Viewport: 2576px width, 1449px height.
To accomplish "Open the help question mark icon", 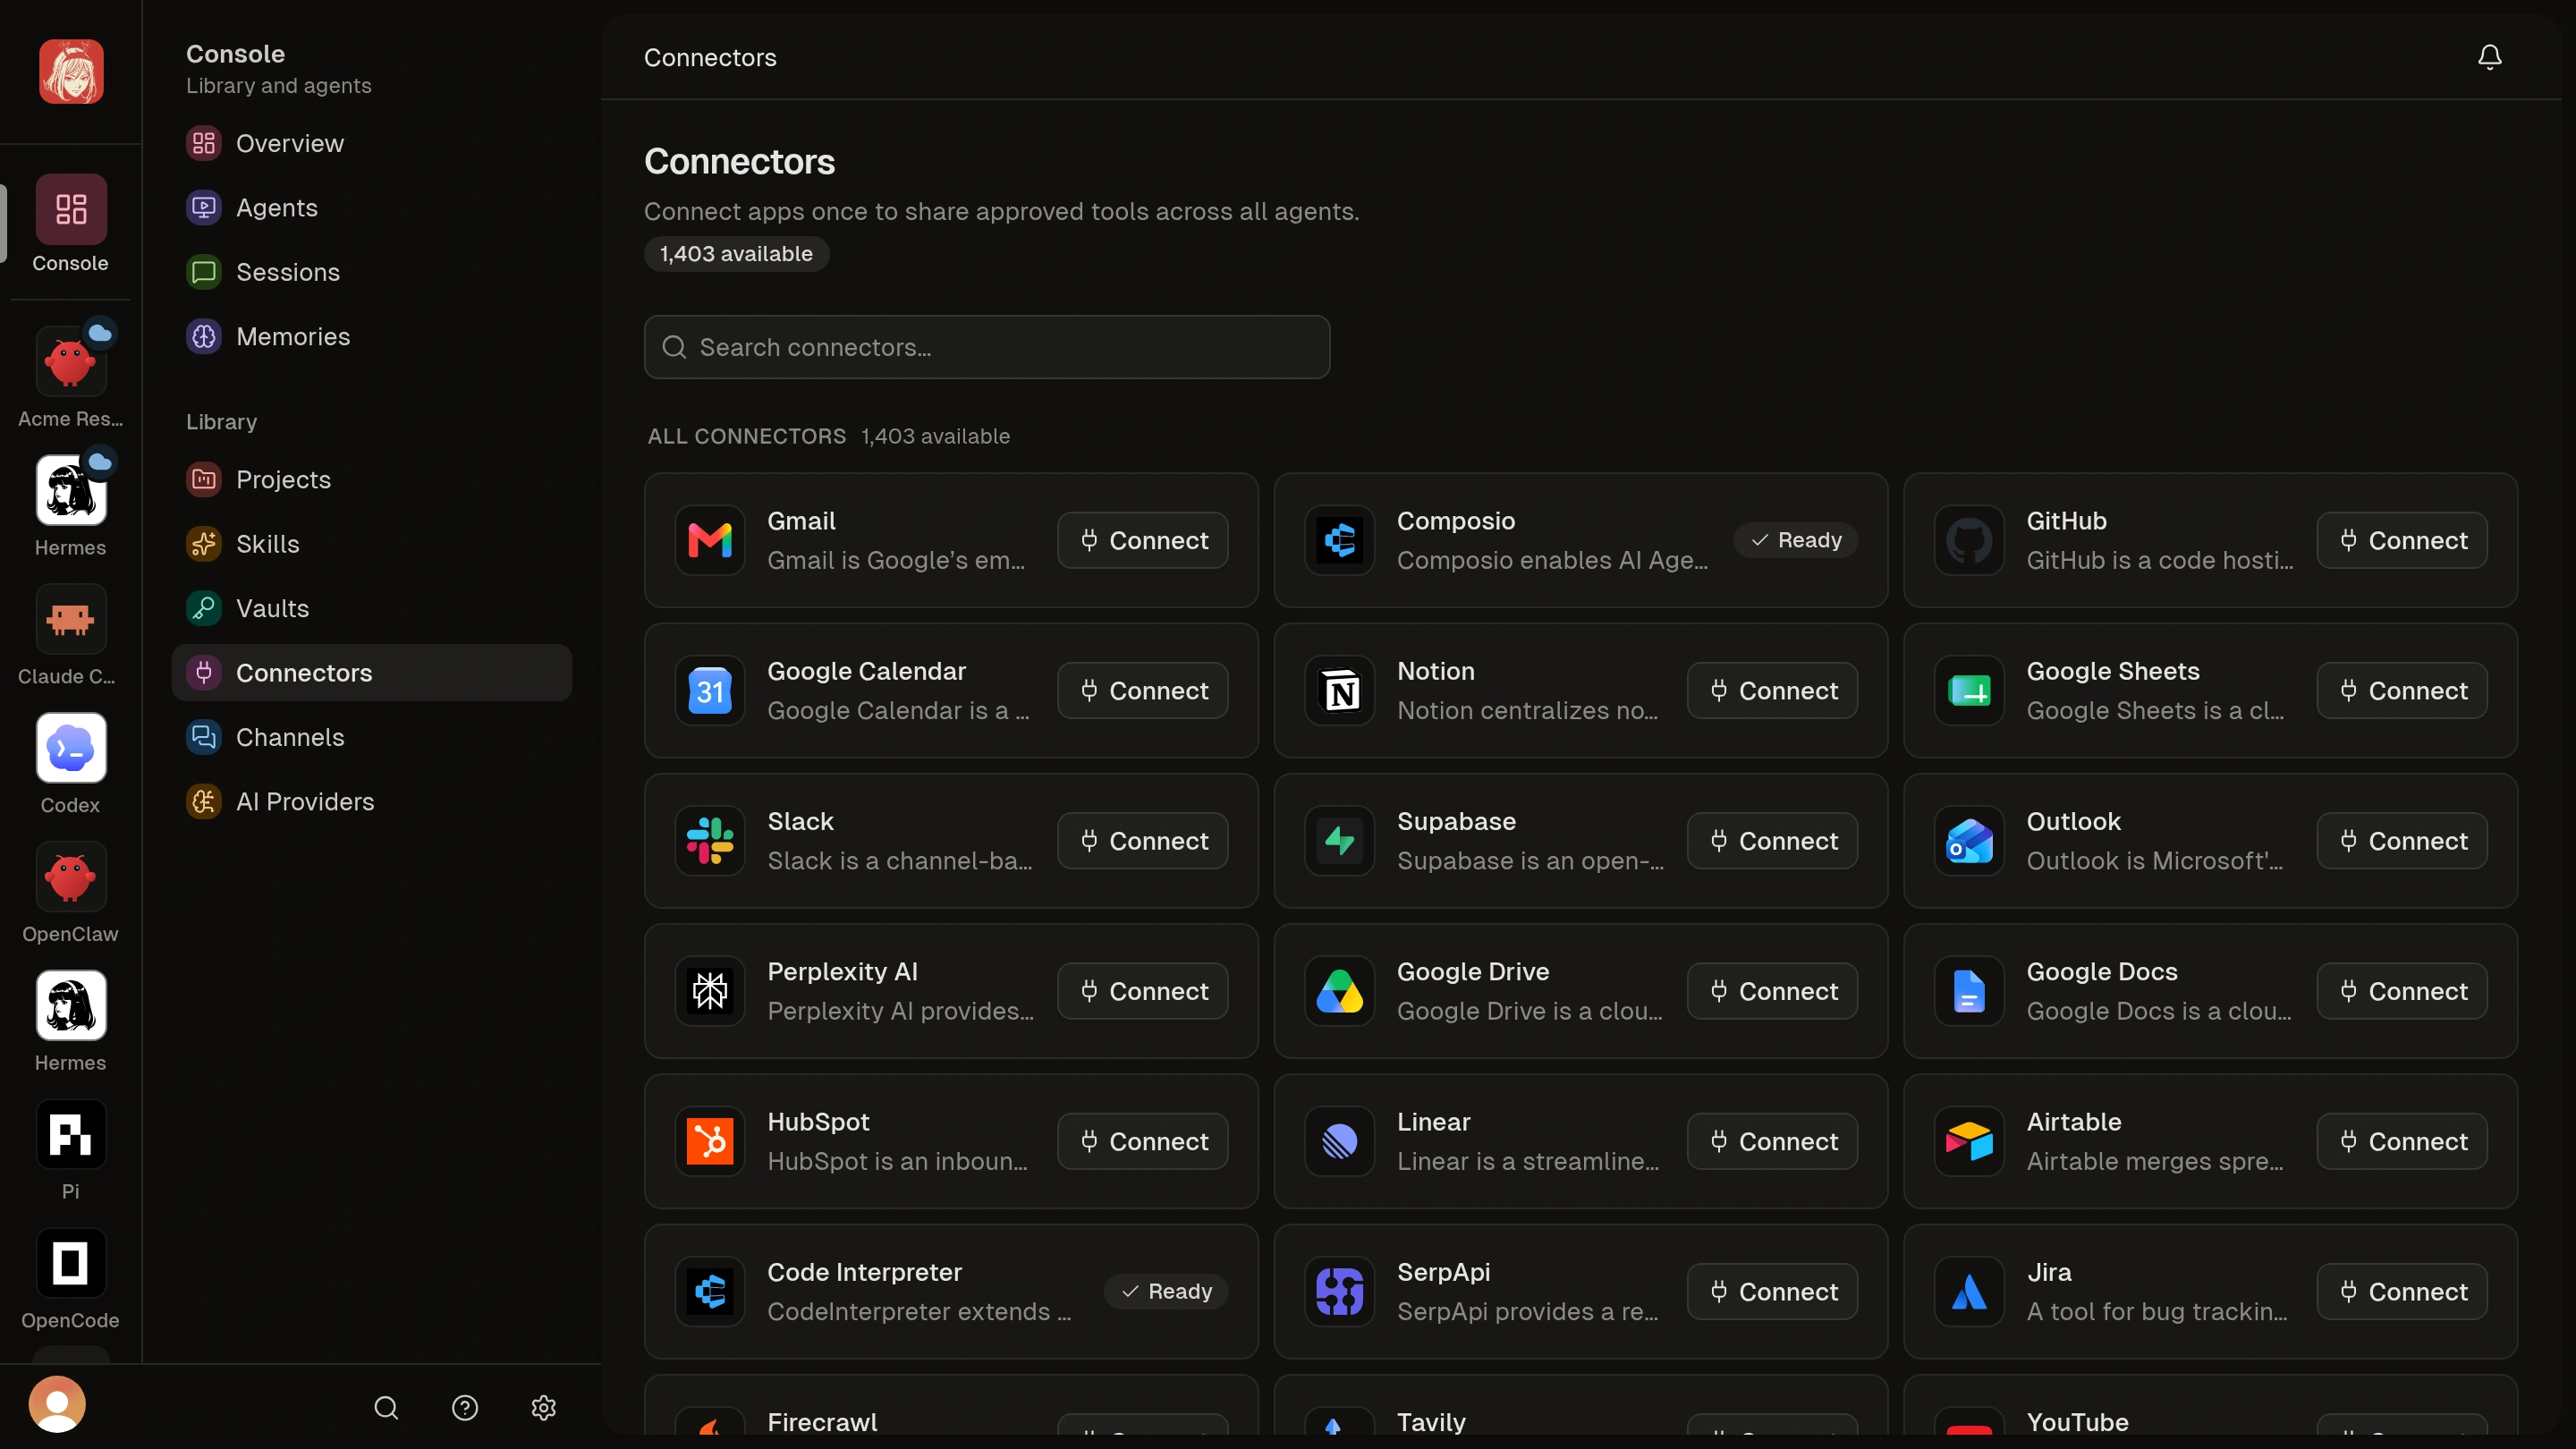I will [465, 1408].
